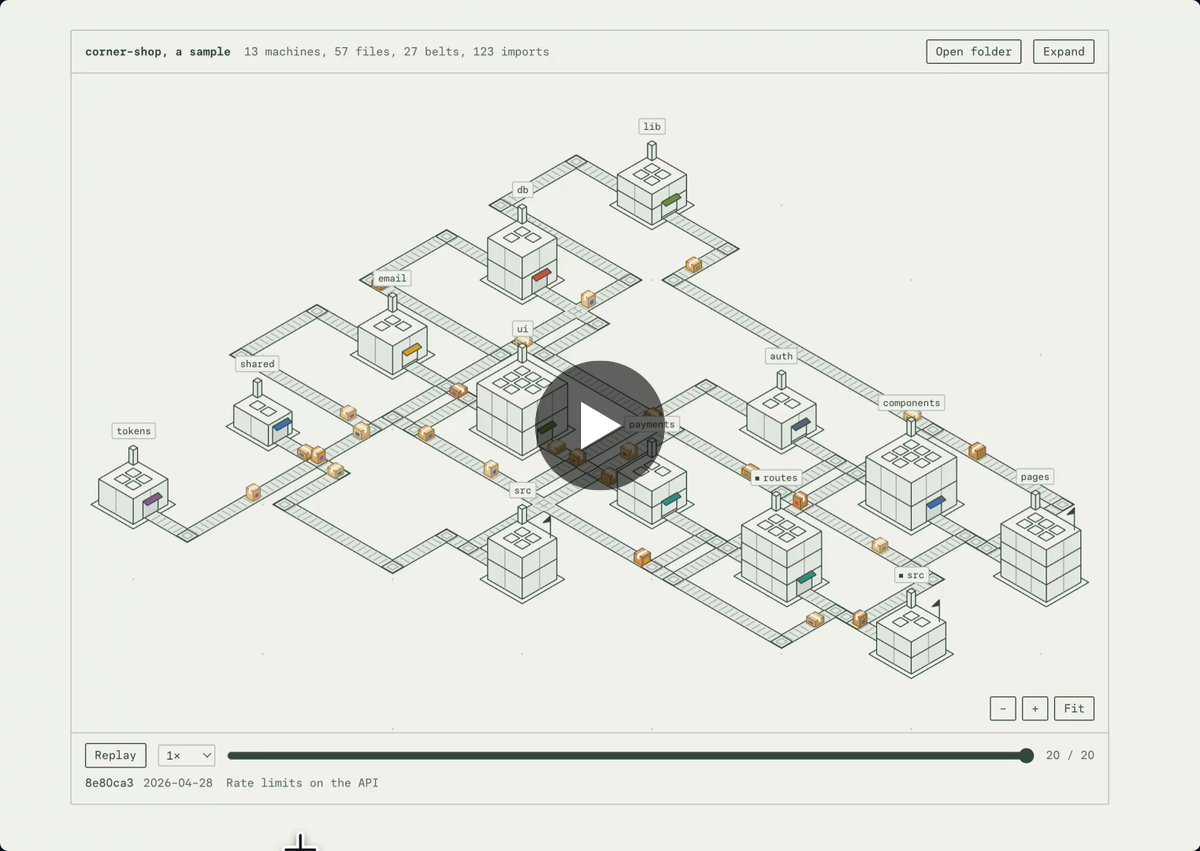Click the shared label tag
Image resolution: width=1200 pixels, height=851 pixels.
257,364
